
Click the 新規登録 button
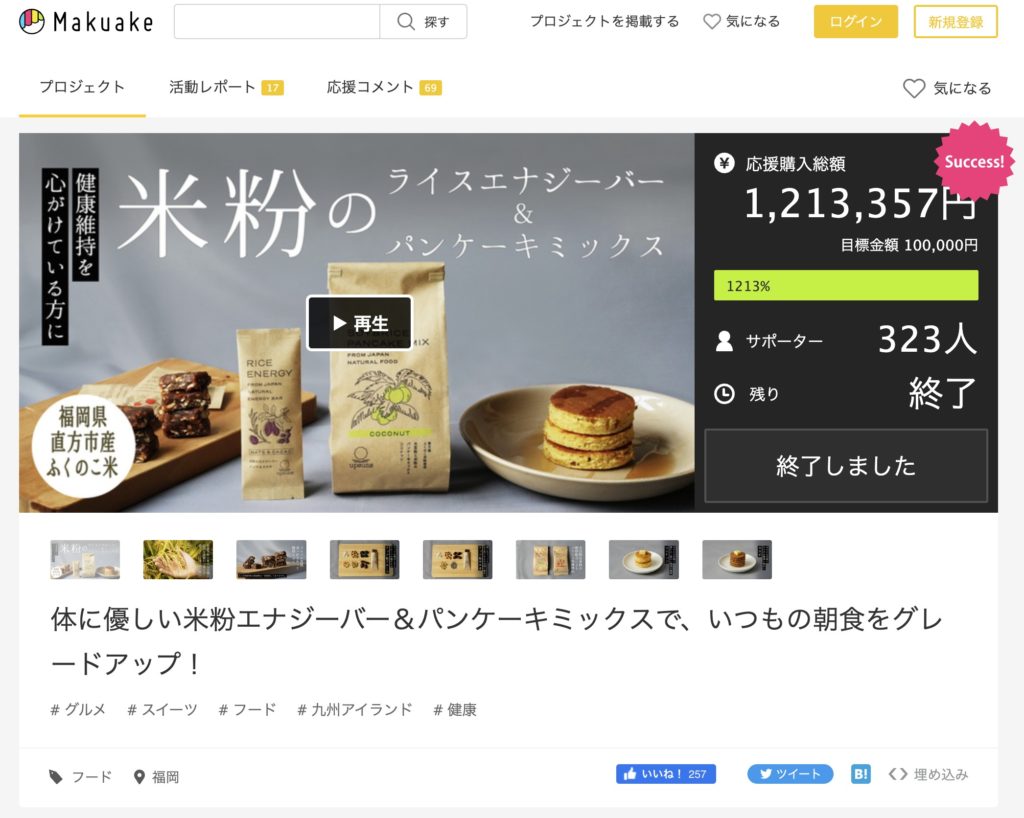[955, 22]
